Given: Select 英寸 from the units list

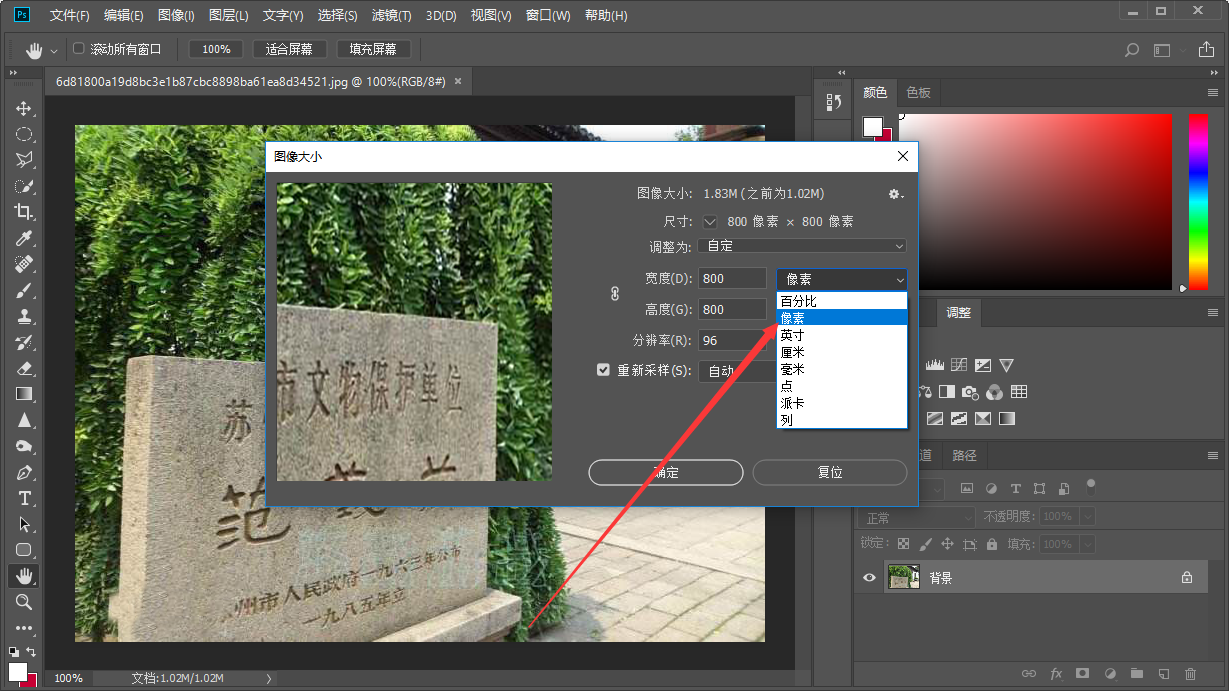Looking at the screenshot, I should (792, 334).
